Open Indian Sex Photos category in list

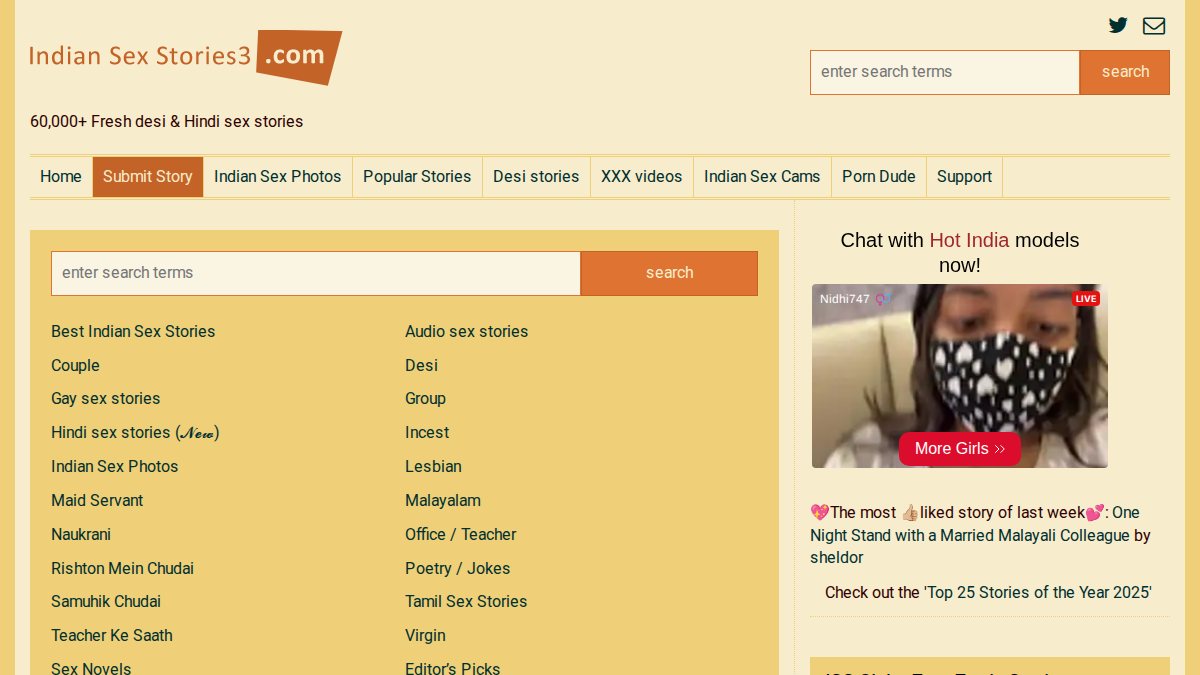(115, 467)
